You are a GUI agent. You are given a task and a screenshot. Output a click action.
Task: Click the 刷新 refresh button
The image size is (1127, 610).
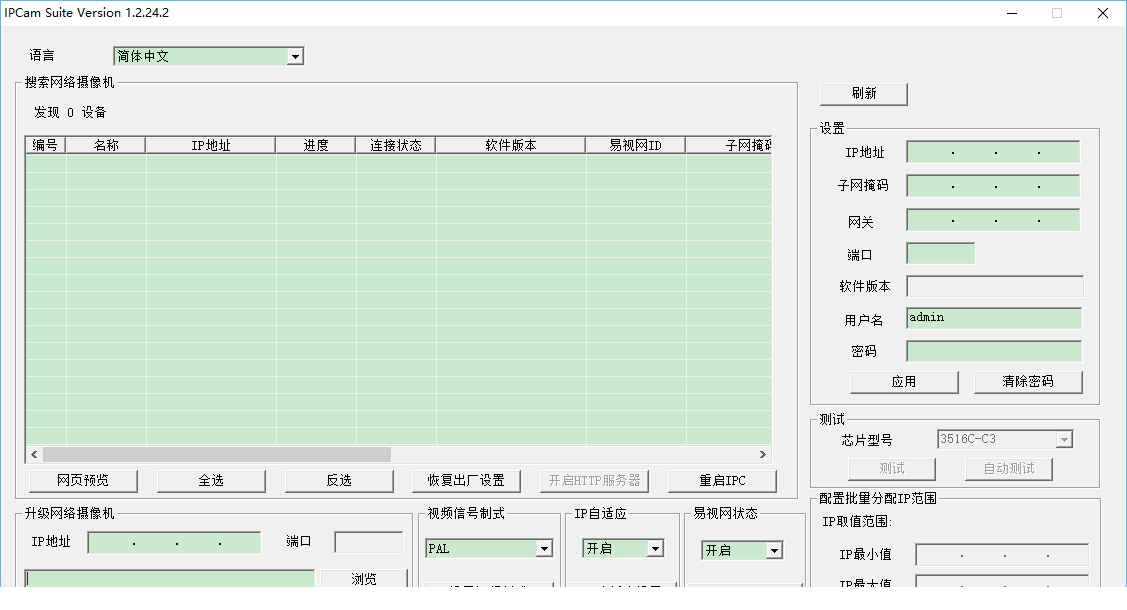pos(864,93)
